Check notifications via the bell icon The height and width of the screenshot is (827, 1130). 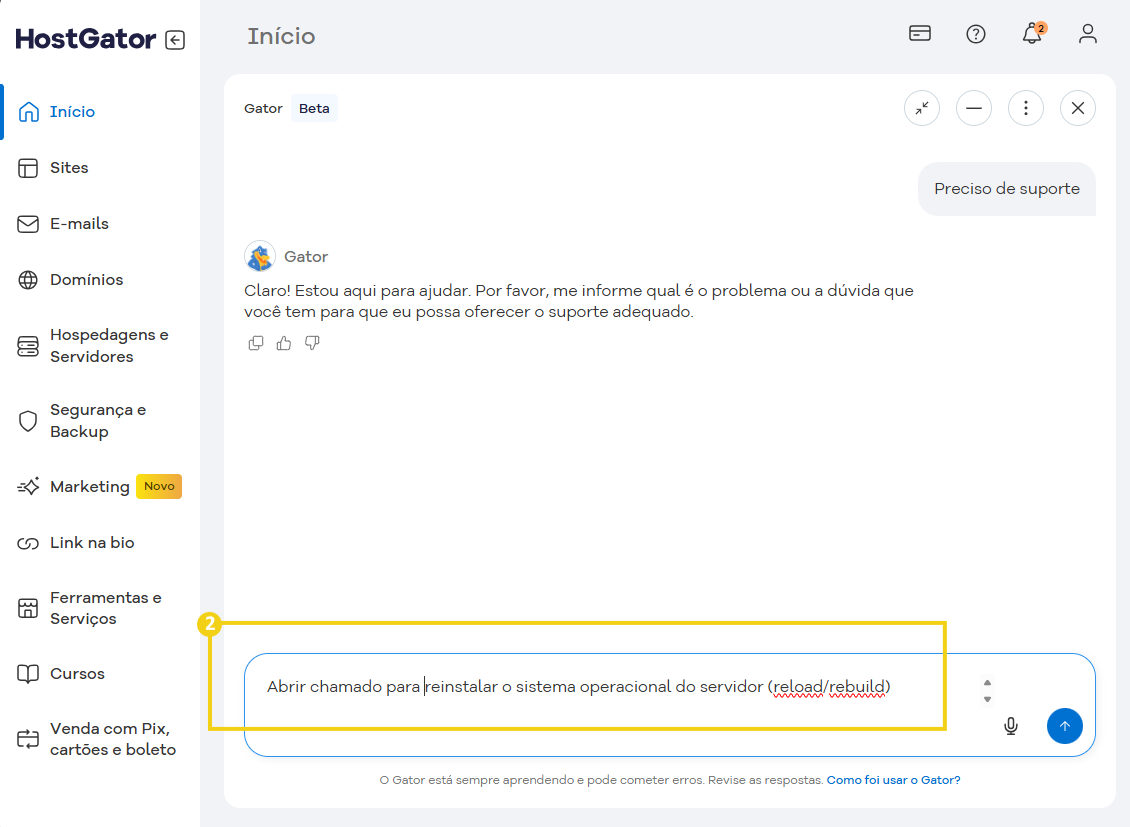[x=1031, y=35]
